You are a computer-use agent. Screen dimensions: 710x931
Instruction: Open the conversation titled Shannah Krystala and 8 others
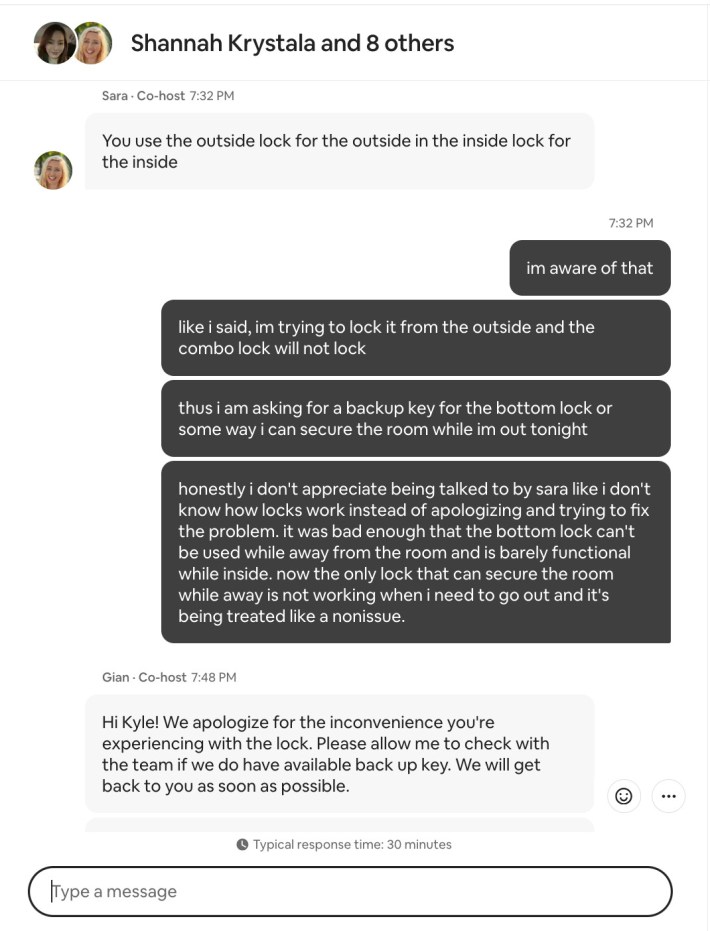coord(290,44)
